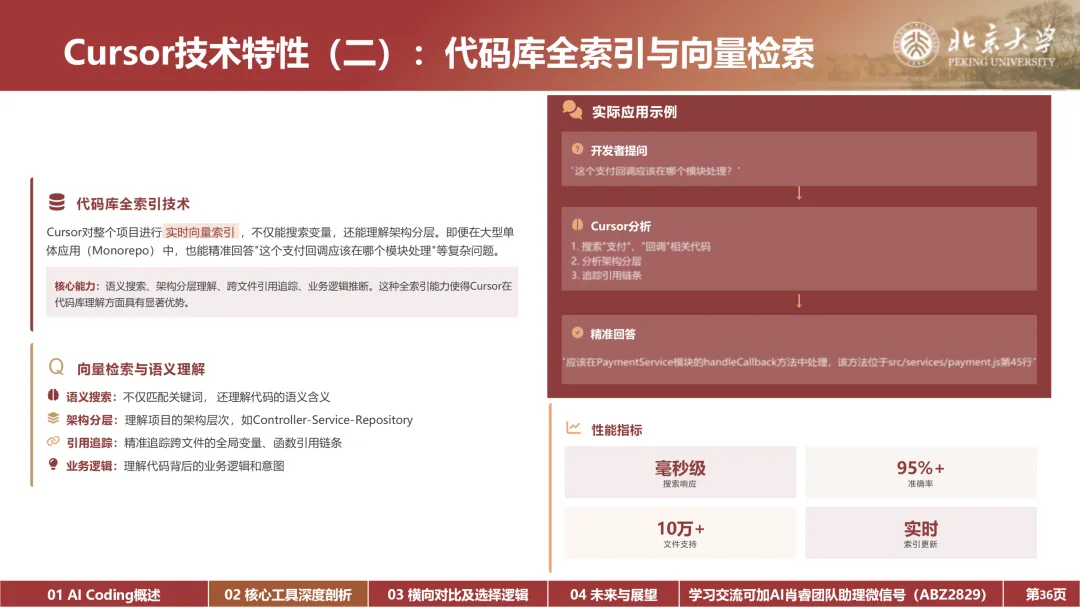The image size is (1080, 608).
Task: Click the question mark icon beside 开发者提问
Action: [x=577, y=149]
